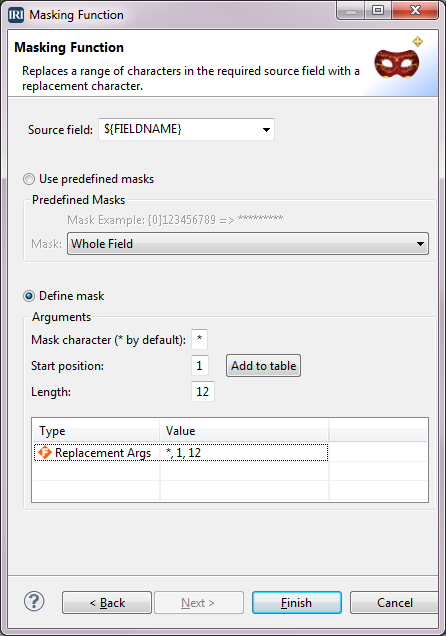
Task: Click the IRI application logo icon
Action: click(16, 15)
